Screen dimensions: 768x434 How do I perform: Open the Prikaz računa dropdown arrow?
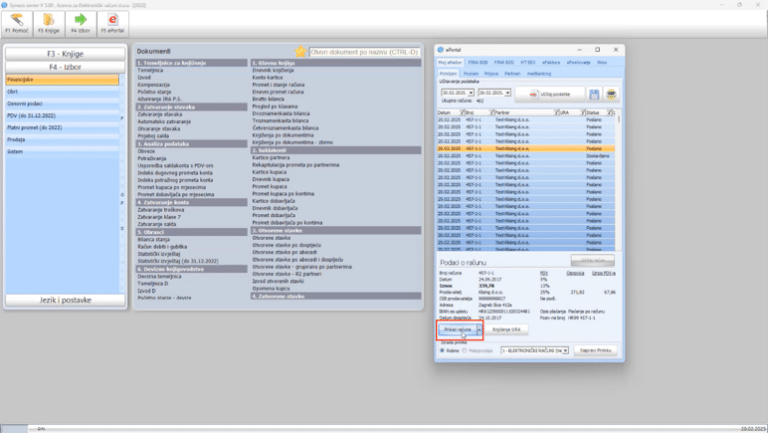coord(480,328)
